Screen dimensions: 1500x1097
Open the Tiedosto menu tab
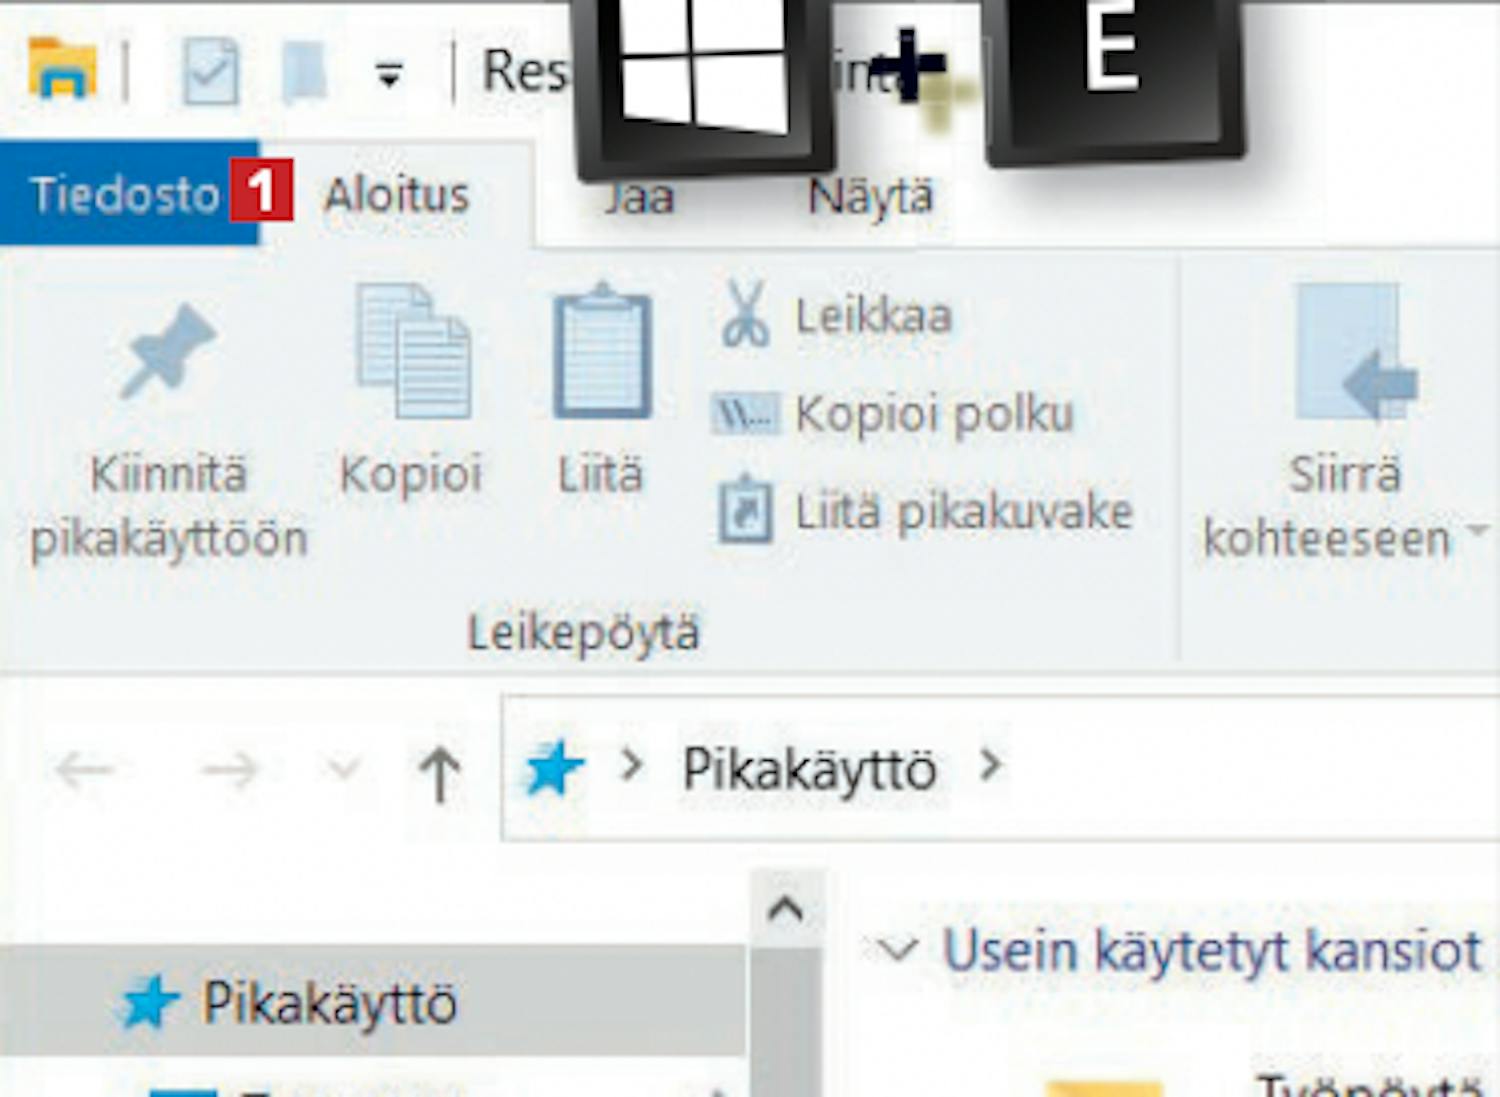tap(129, 193)
